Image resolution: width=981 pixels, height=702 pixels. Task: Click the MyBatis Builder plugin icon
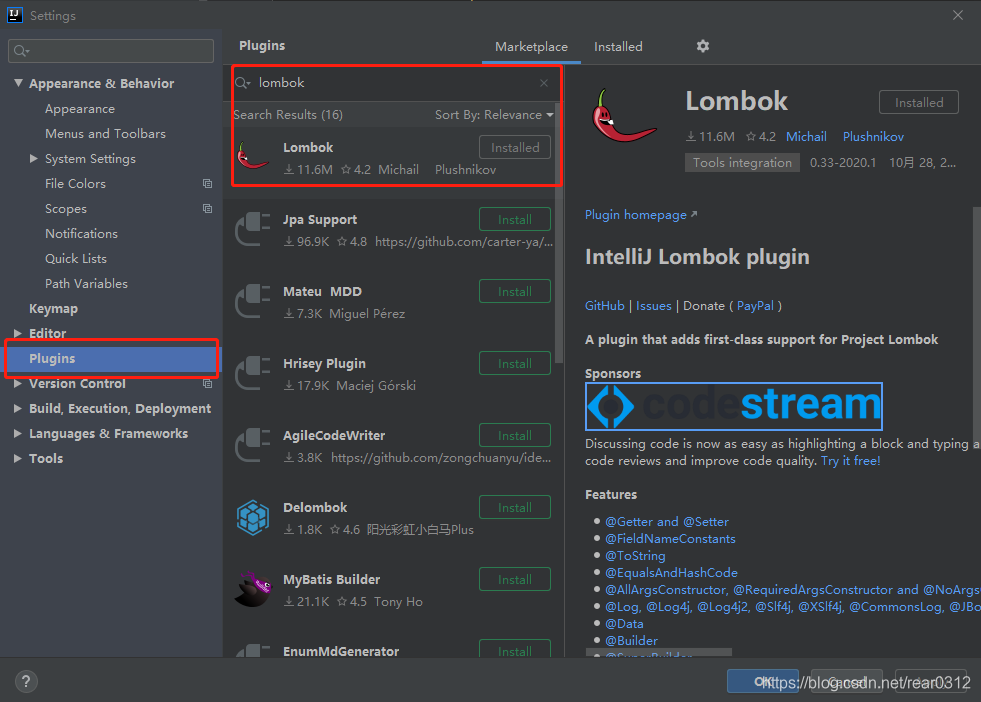point(253,589)
